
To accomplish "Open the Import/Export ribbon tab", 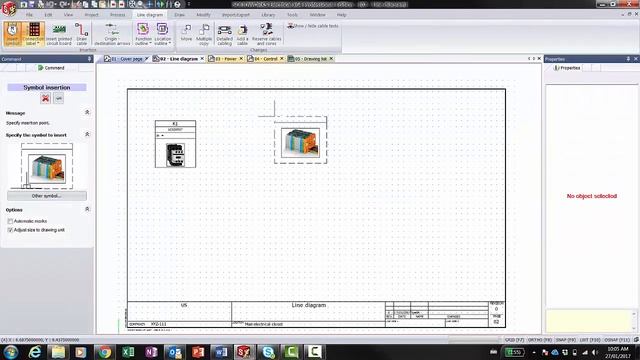I will point(236,15).
